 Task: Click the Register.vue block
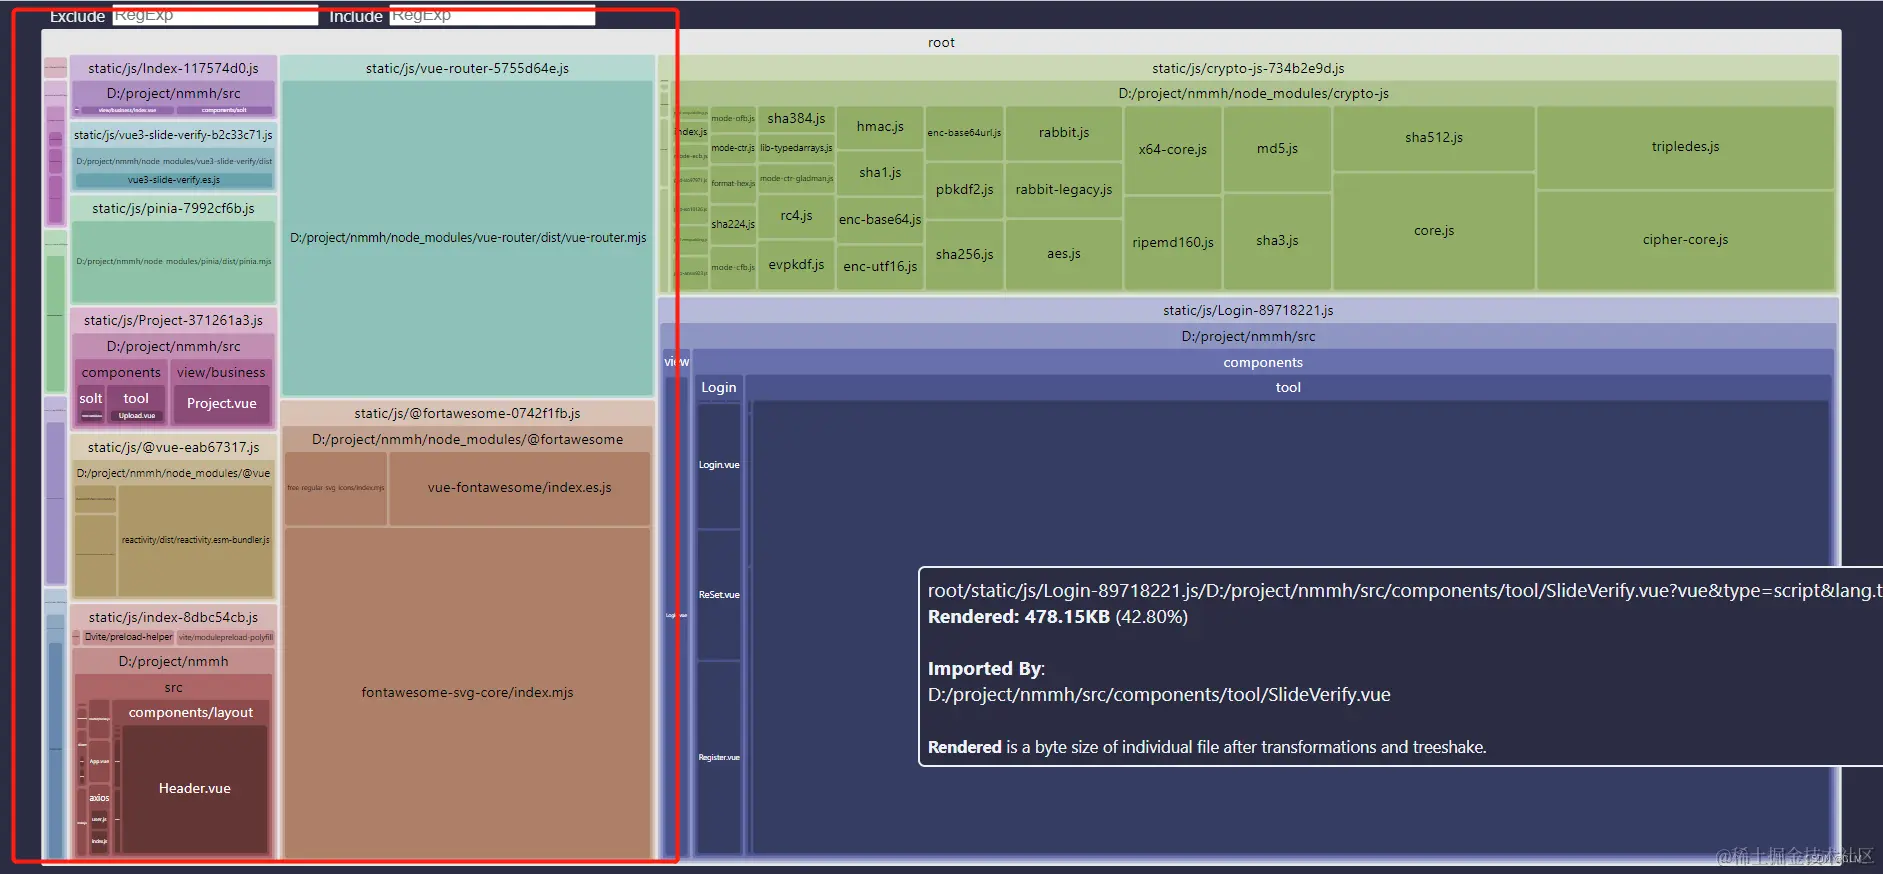(718, 757)
